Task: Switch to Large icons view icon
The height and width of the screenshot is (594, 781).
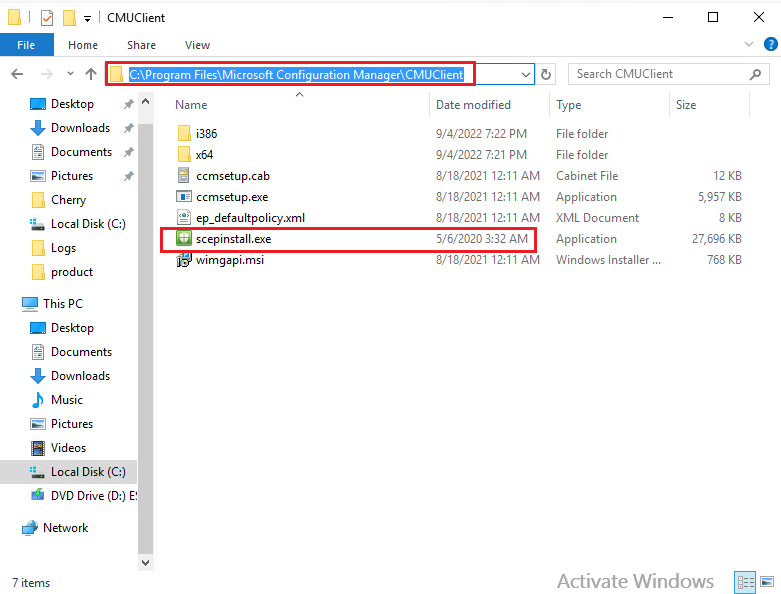Action: click(767, 582)
